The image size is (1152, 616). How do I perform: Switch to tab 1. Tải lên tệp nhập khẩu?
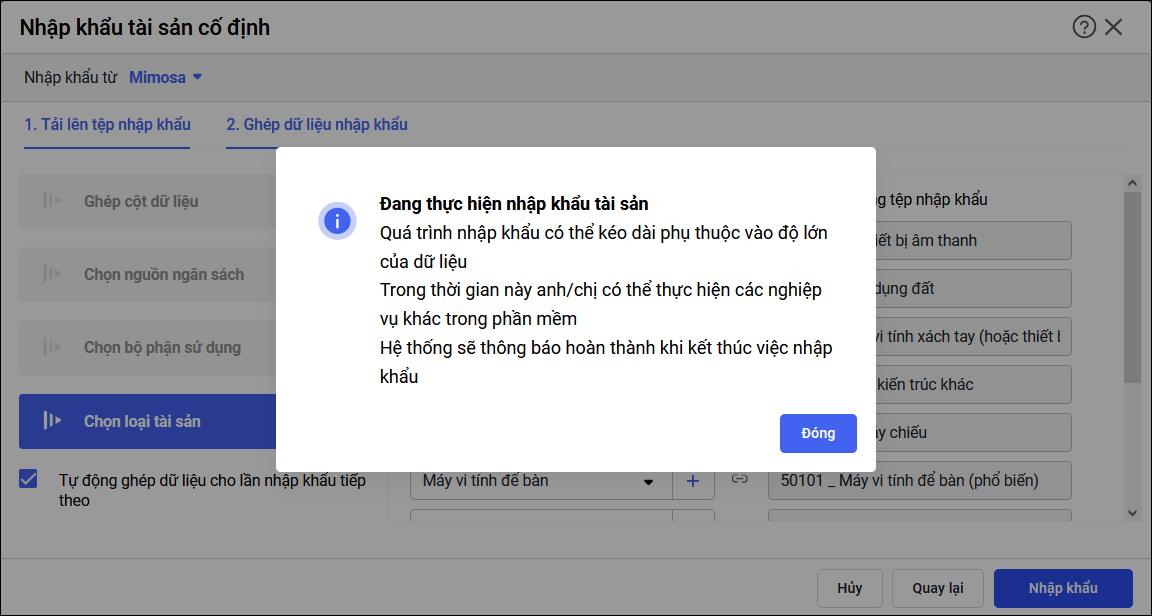pyautogui.click(x=107, y=125)
